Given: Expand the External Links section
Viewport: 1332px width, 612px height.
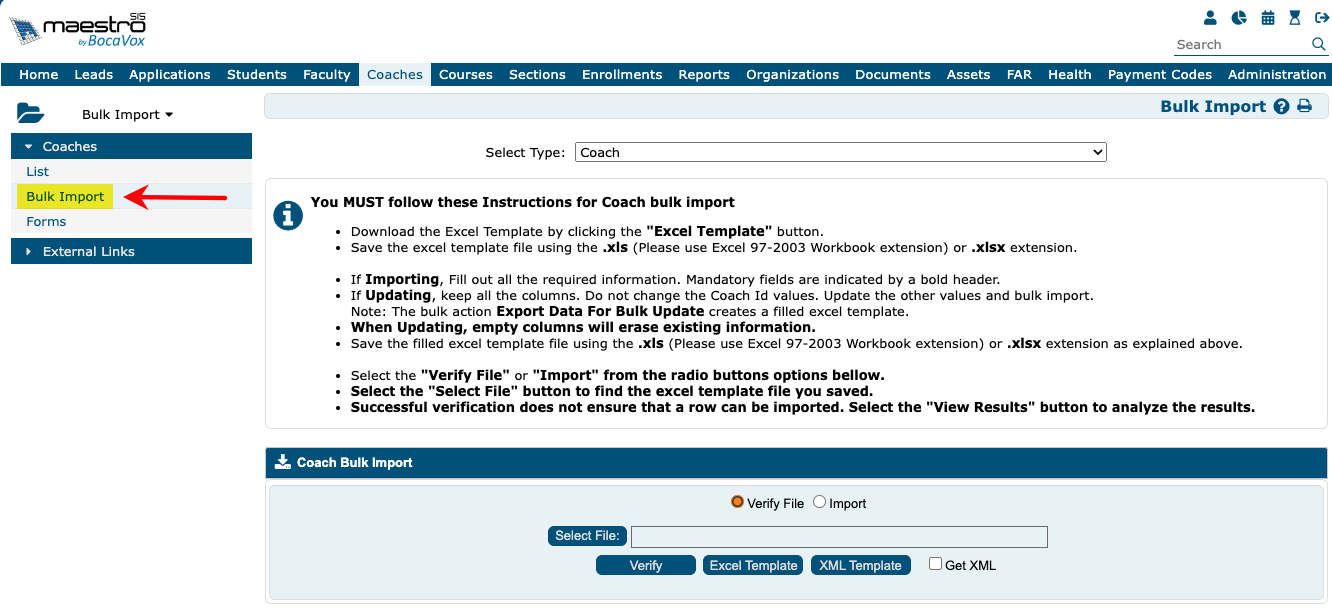Looking at the screenshot, I should pyautogui.click(x=88, y=251).
